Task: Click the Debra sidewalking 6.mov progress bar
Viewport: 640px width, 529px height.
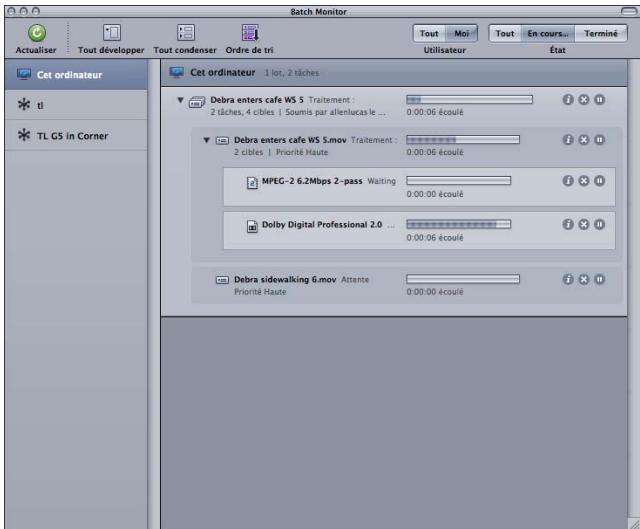Action: pyautogui.click(x=463, y=279)
